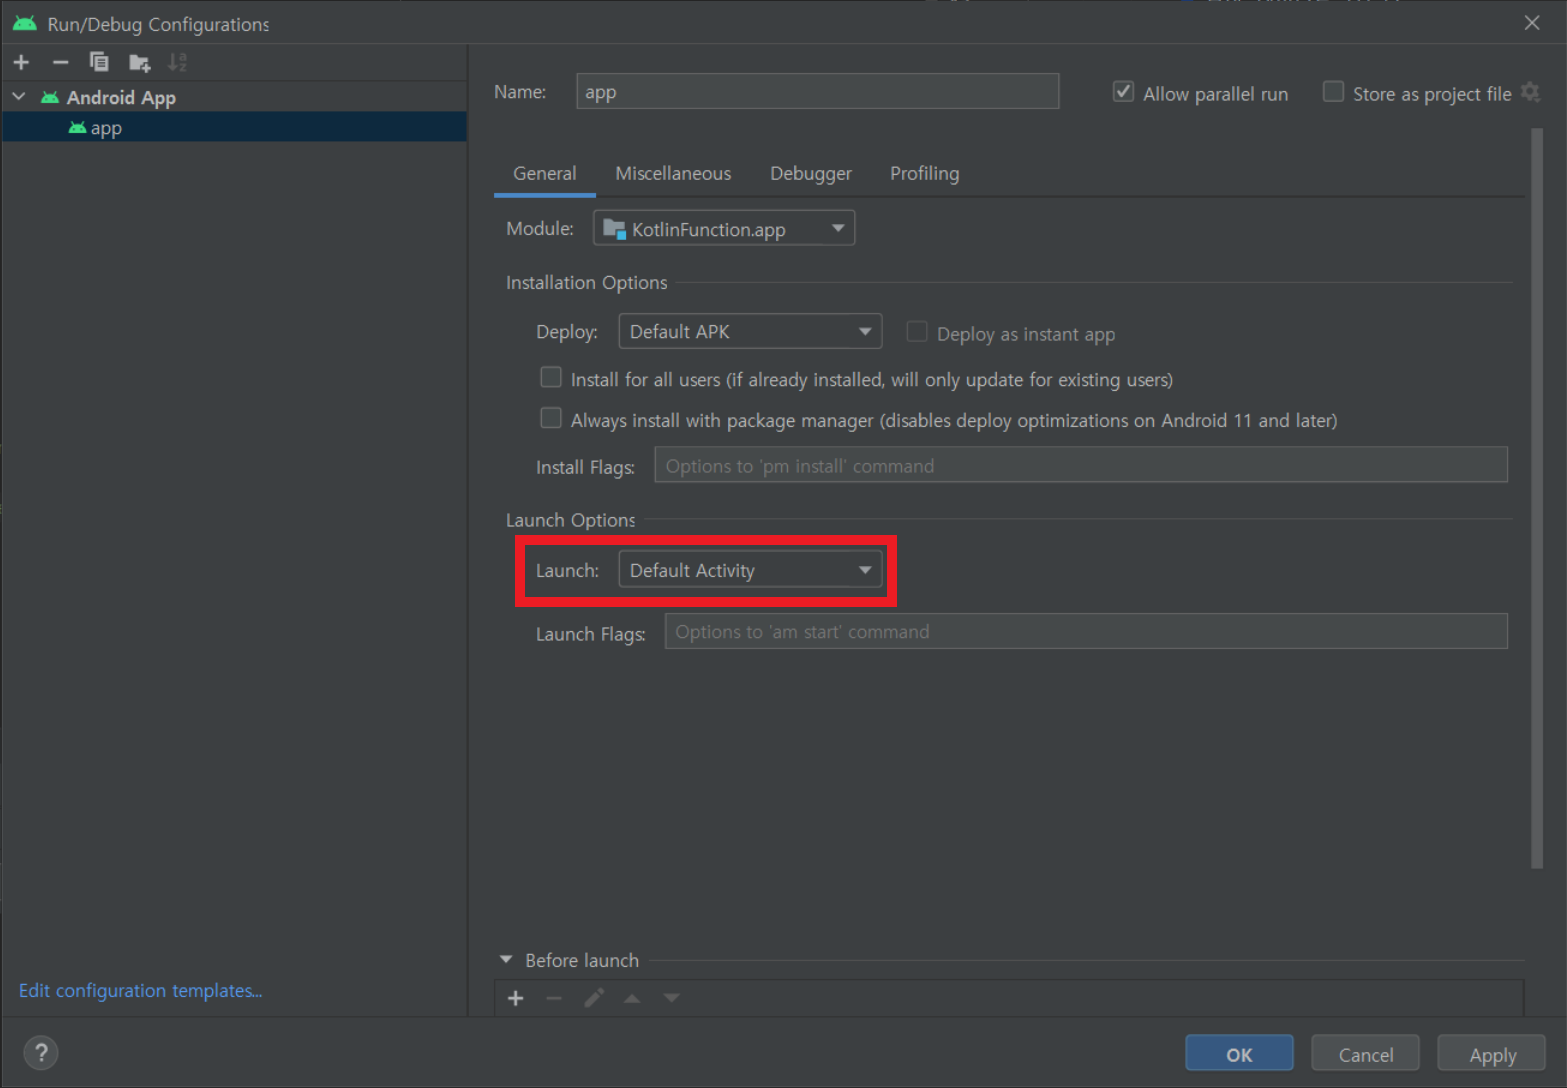Open the help dialog
The width and height of the screenshot is (1567, 1088).
pos(40,1052)
